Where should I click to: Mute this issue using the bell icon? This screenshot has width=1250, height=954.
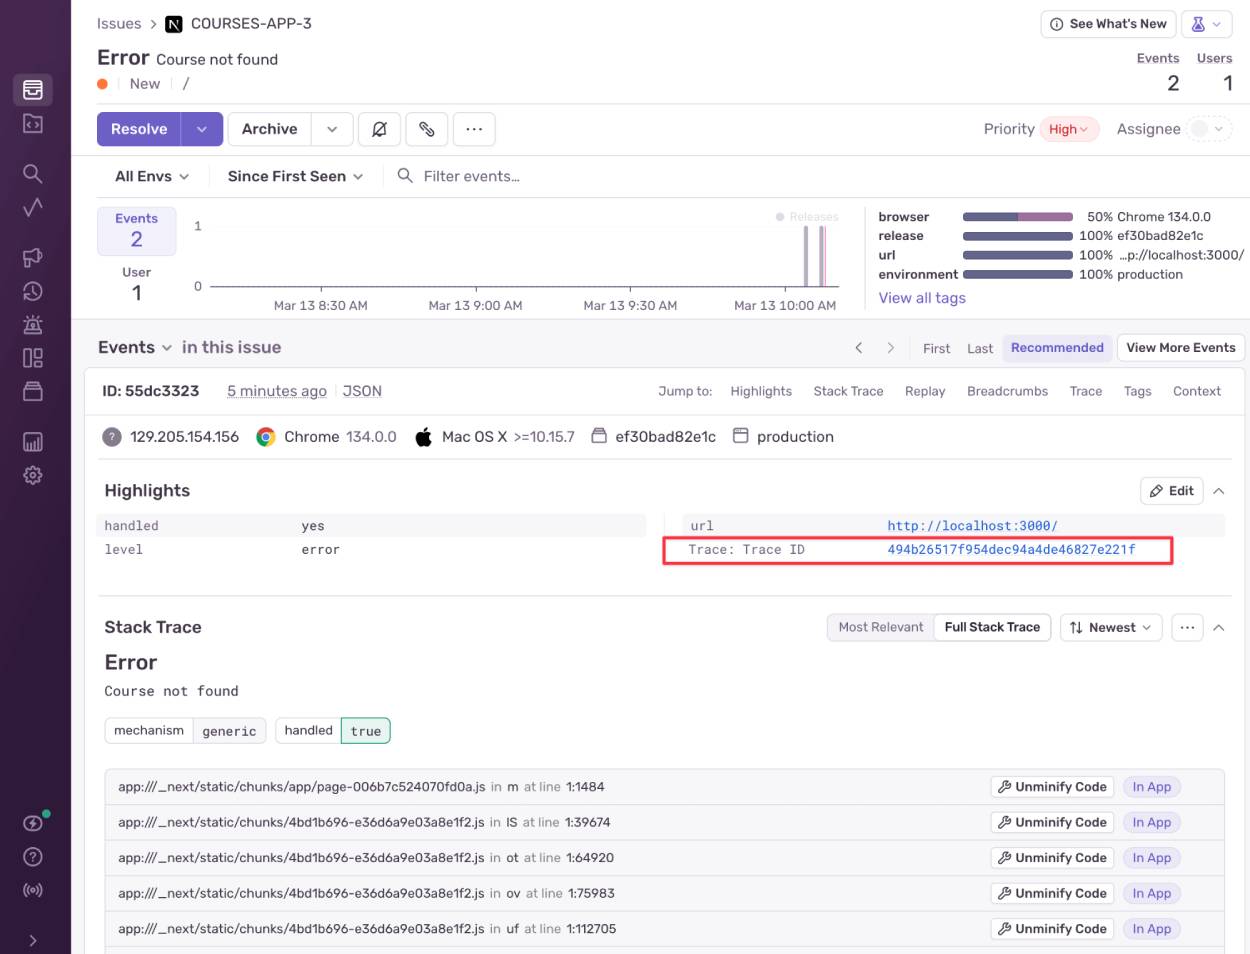point(379,129)
